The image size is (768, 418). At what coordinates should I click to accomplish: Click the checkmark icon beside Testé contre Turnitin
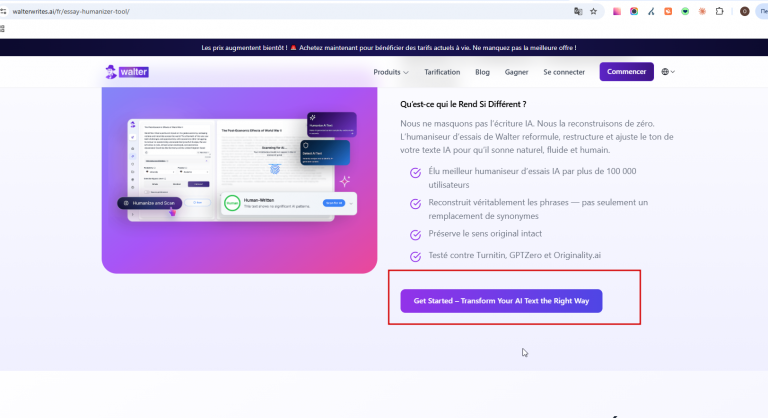click(415, 256)
